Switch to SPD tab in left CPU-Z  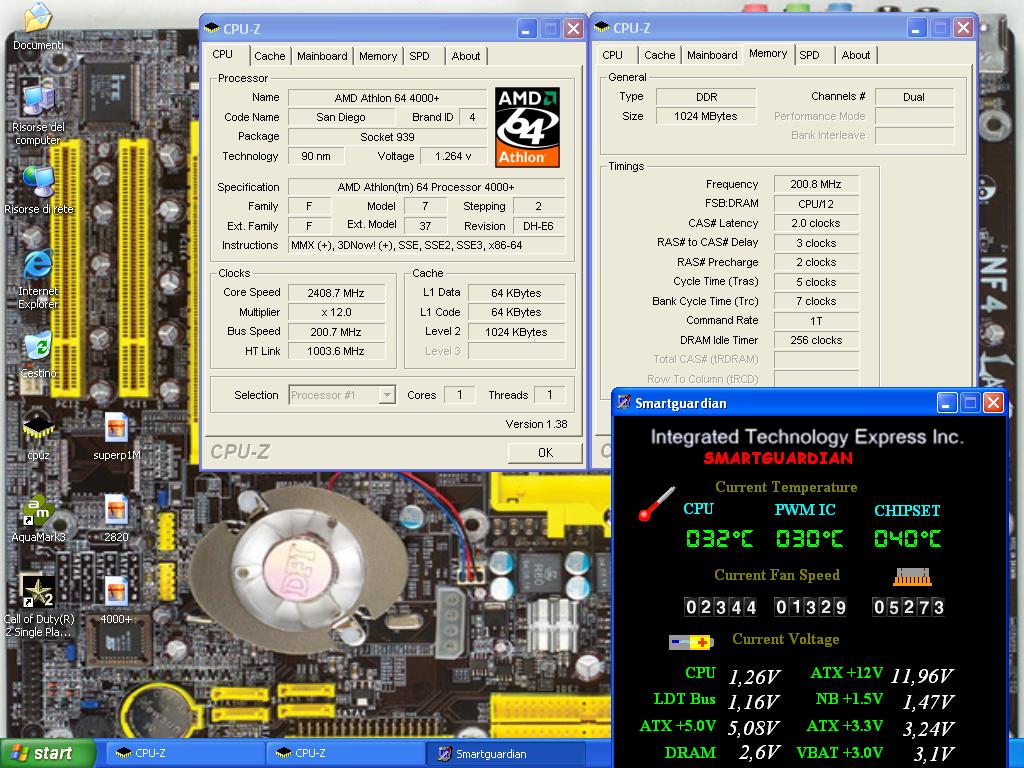[x=419, y=56]
